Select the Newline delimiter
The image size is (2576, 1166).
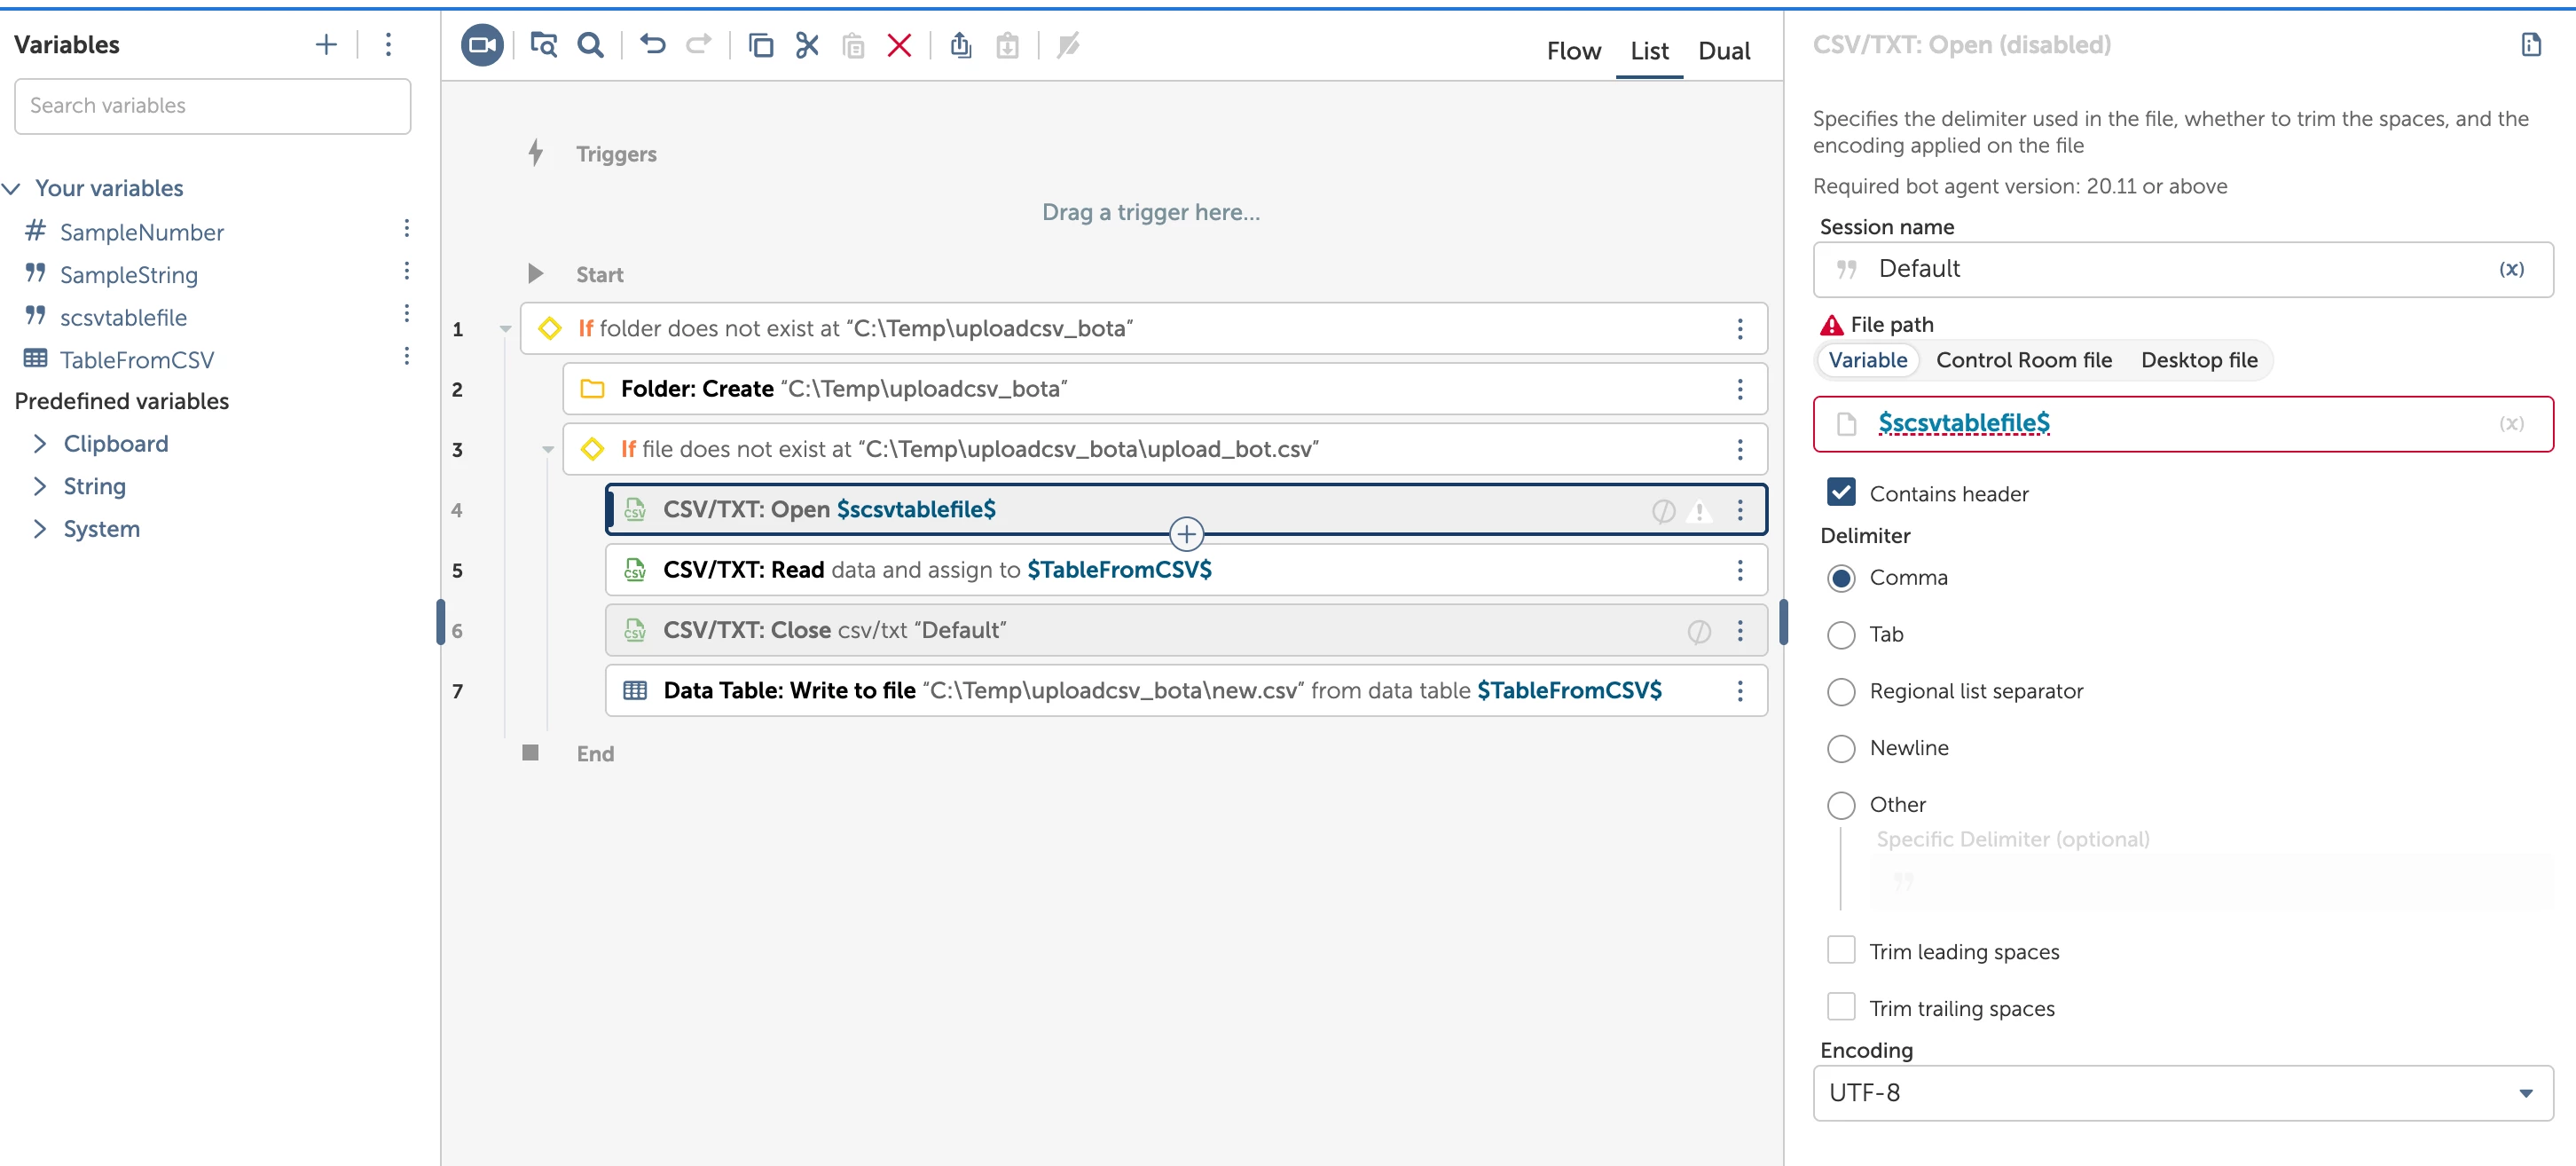[1840, 749]
